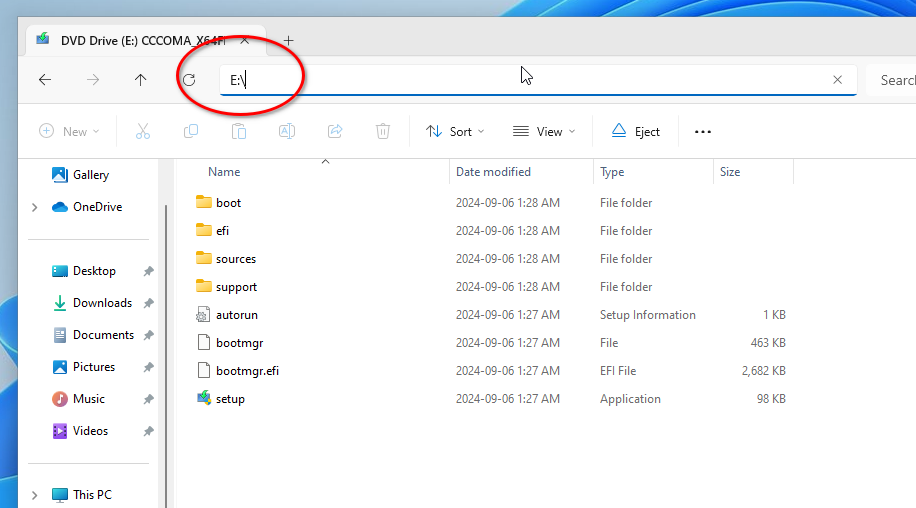Clear the address bar text
The height and width of the screenshot is (508, 916).
[837, 80]
